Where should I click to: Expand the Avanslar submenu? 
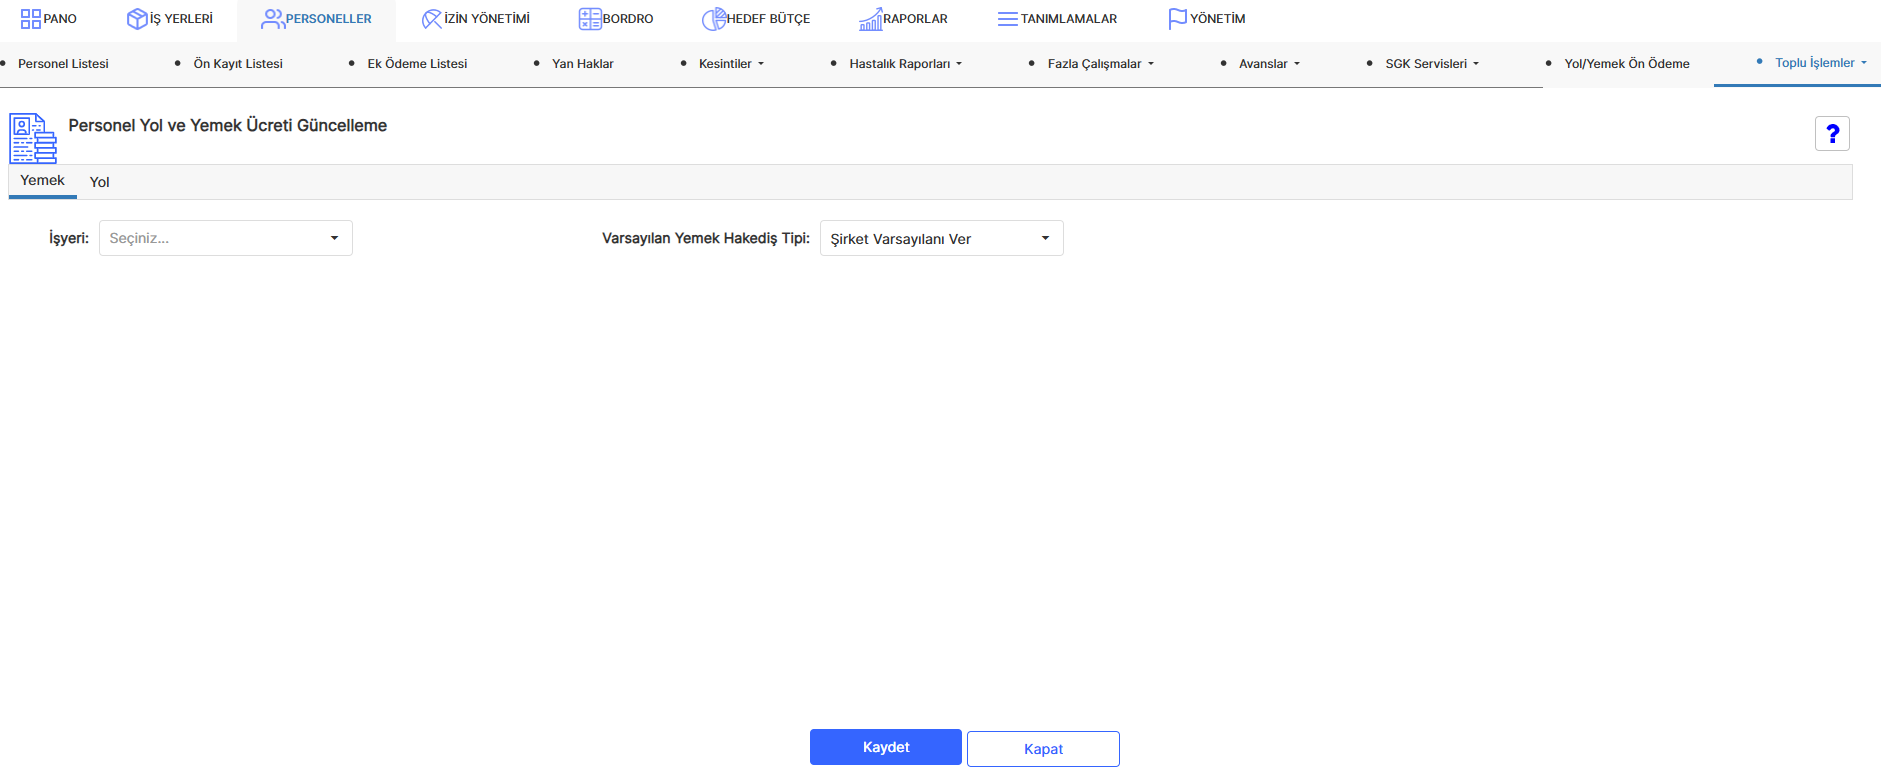[1270, 64]
